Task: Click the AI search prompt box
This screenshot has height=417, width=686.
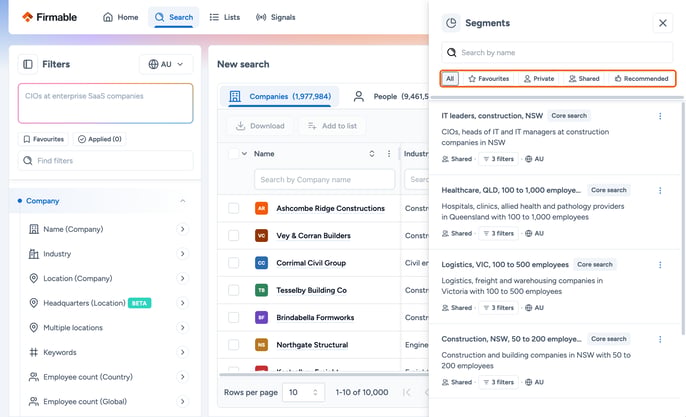Action: point(105,103)
